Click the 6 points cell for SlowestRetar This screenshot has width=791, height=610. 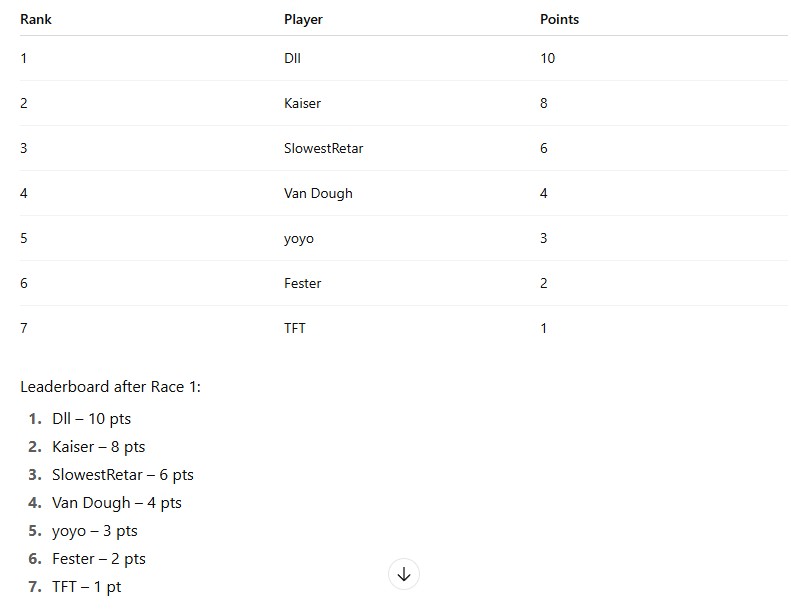click(543, 148)
